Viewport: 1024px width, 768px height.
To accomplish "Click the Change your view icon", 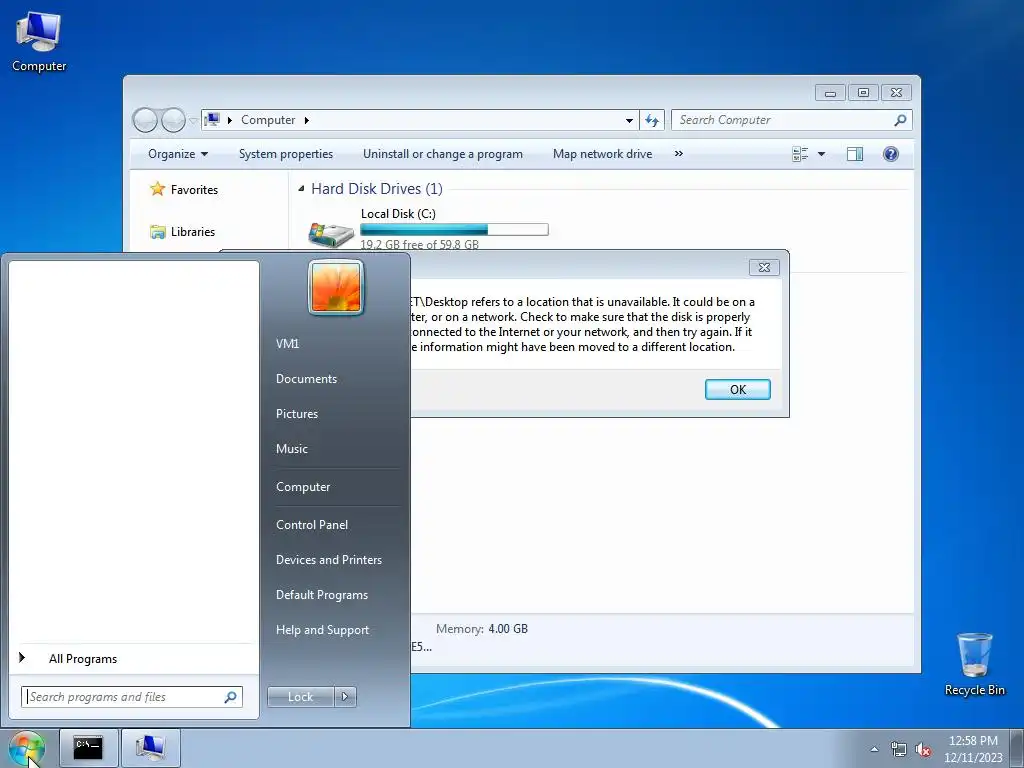I will pyautogui.click(x=800, y=154).
